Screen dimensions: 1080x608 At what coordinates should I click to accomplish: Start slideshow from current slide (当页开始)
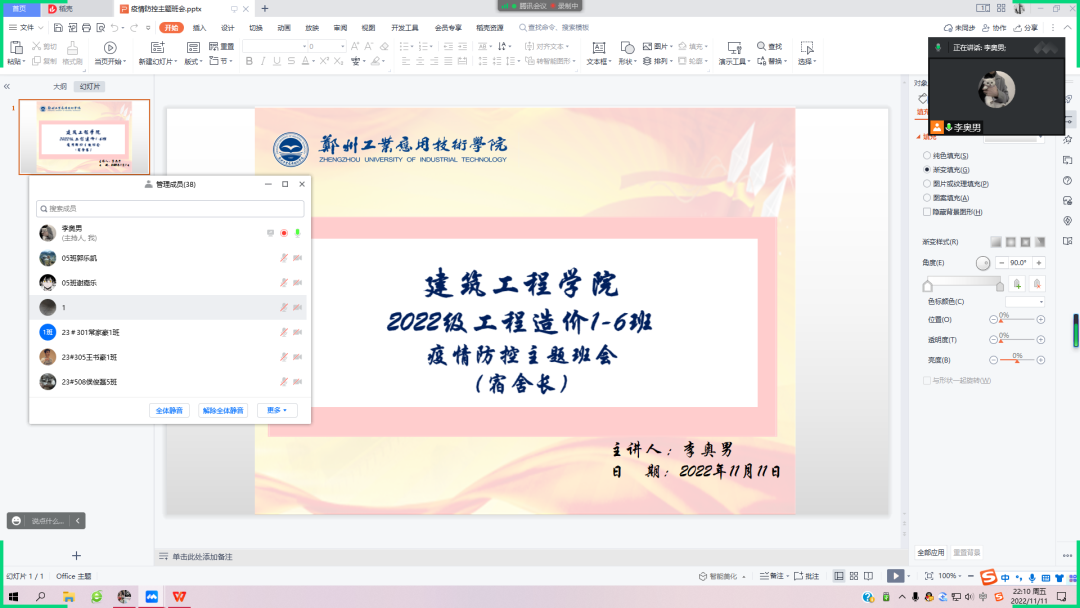pos(110,53)
